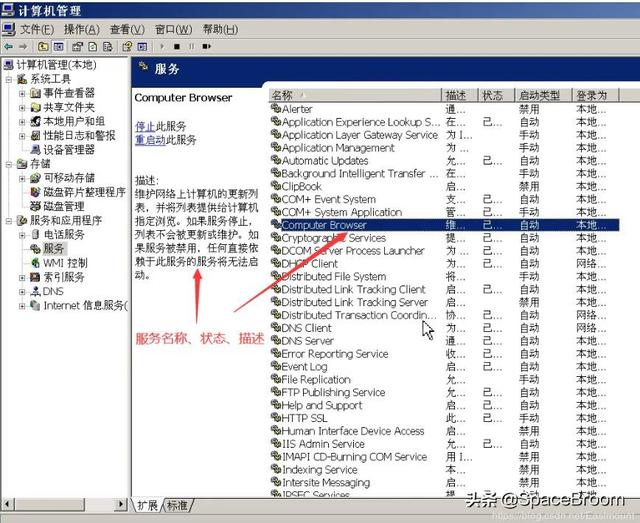Select Internet 信息服务 in the tree

[86, 305]
